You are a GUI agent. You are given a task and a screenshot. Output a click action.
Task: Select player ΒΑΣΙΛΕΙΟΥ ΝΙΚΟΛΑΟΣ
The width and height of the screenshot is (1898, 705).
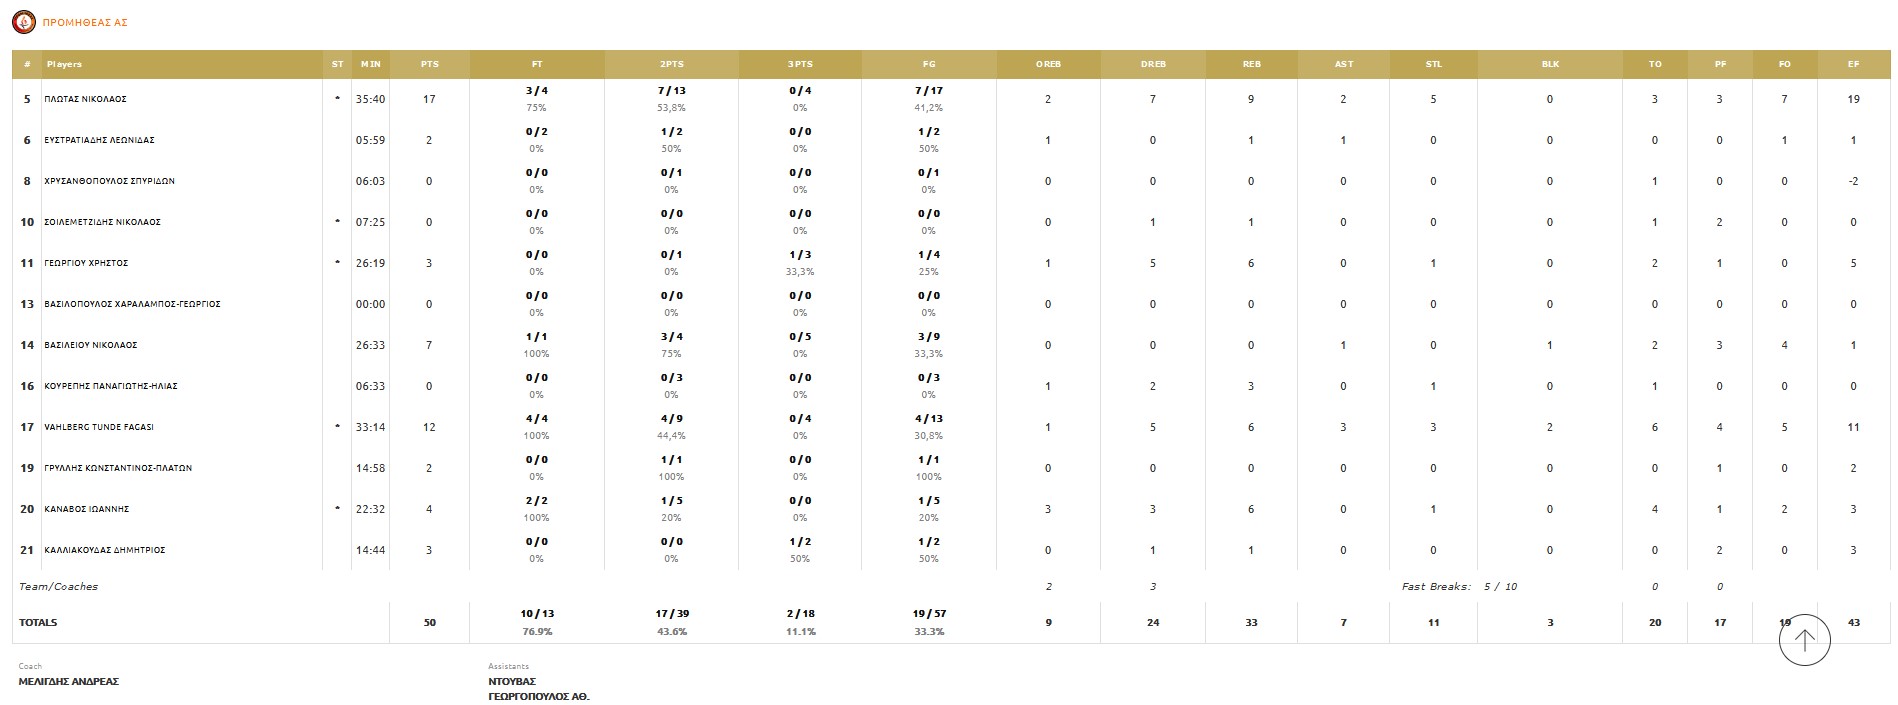click(91, 345)
